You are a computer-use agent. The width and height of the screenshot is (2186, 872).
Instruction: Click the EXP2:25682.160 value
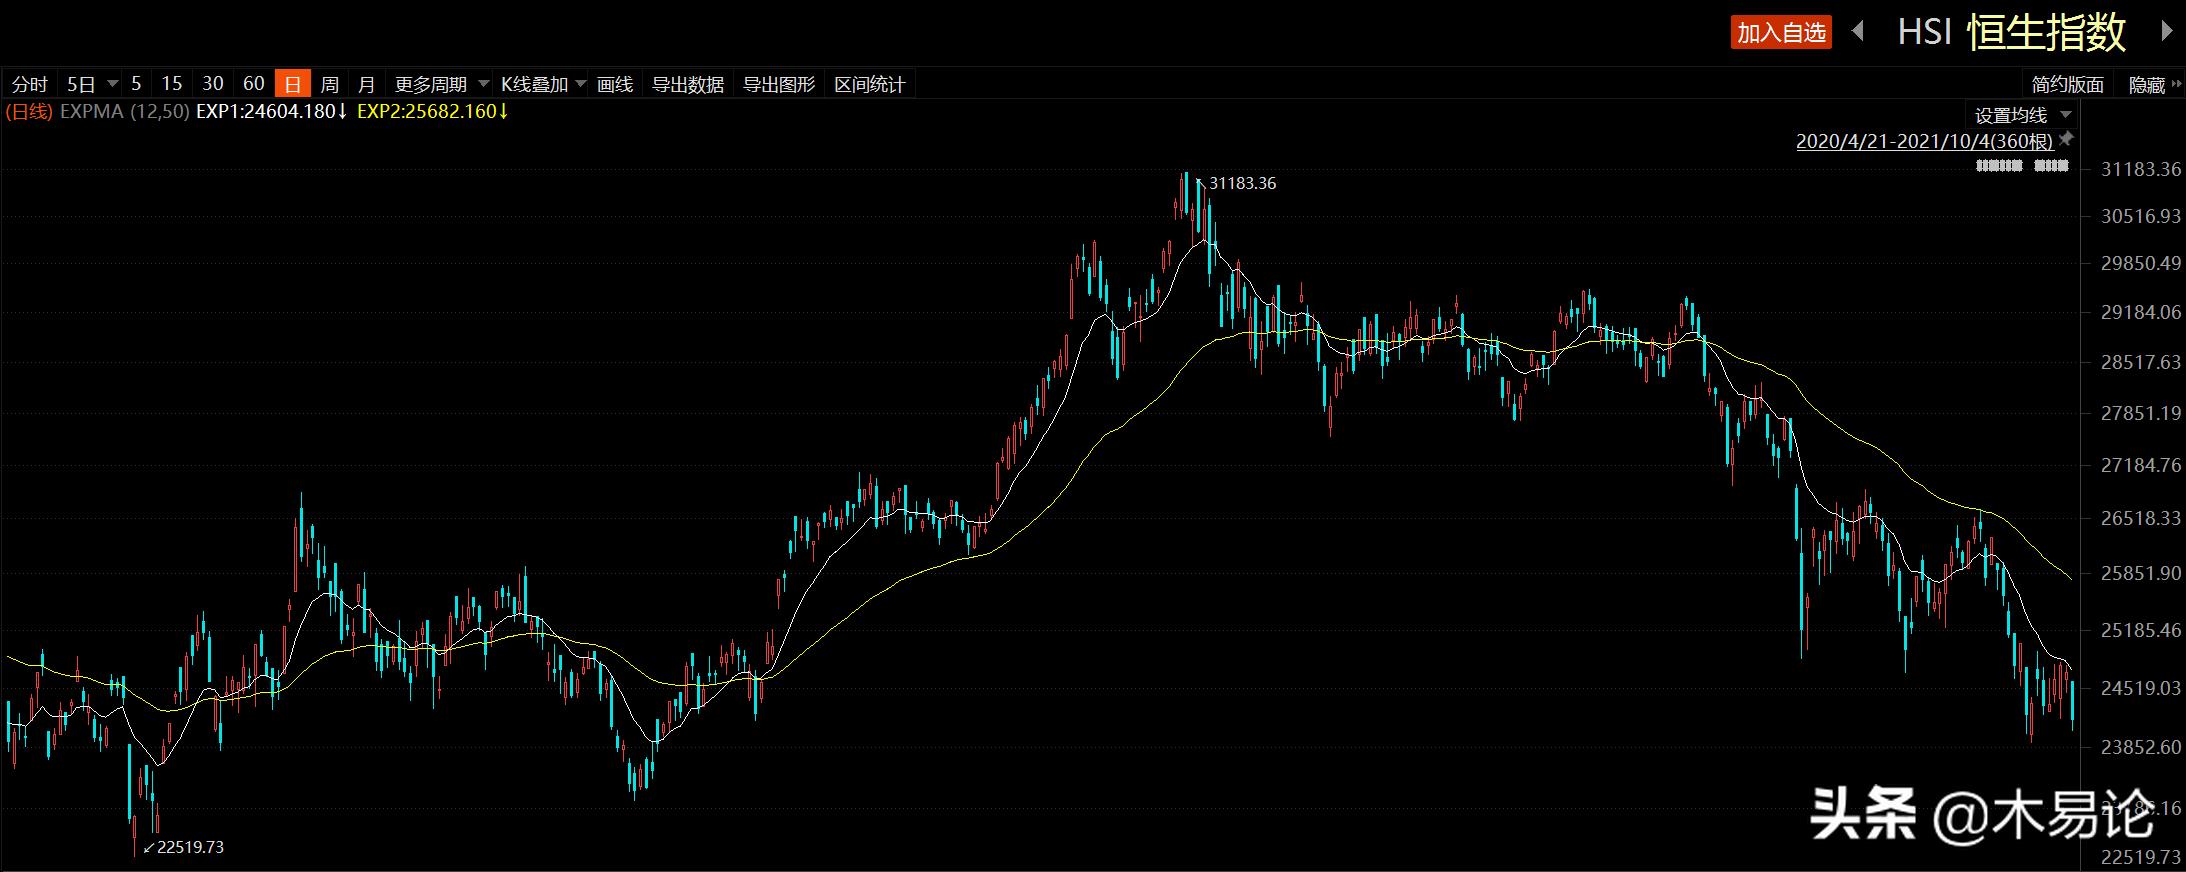432,111
